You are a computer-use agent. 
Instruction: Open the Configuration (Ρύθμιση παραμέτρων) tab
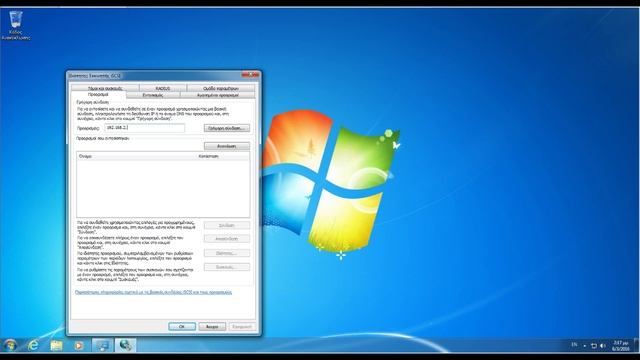[x=221, y=88]
